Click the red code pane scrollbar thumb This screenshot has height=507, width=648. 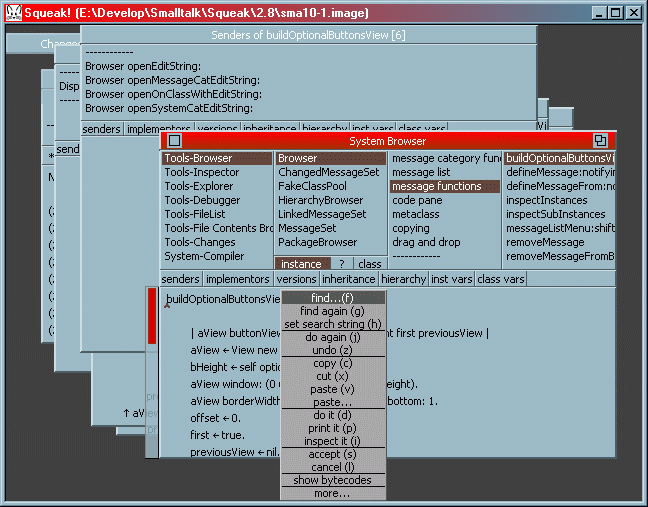[152, 316]
